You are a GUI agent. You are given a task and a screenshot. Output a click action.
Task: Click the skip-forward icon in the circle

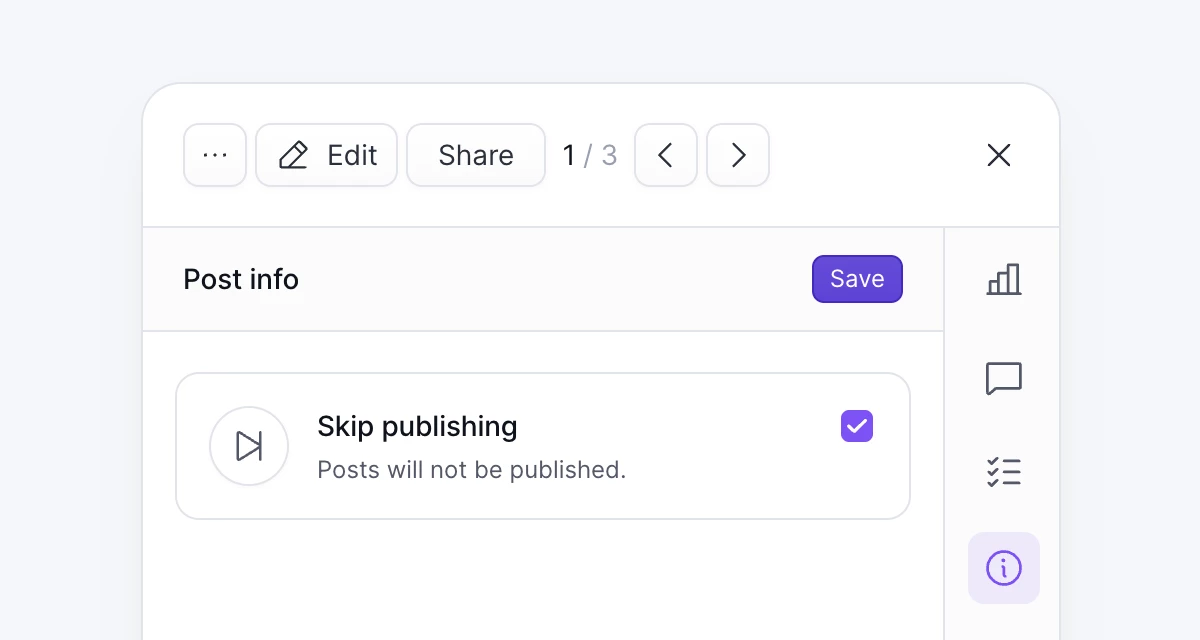249,446
